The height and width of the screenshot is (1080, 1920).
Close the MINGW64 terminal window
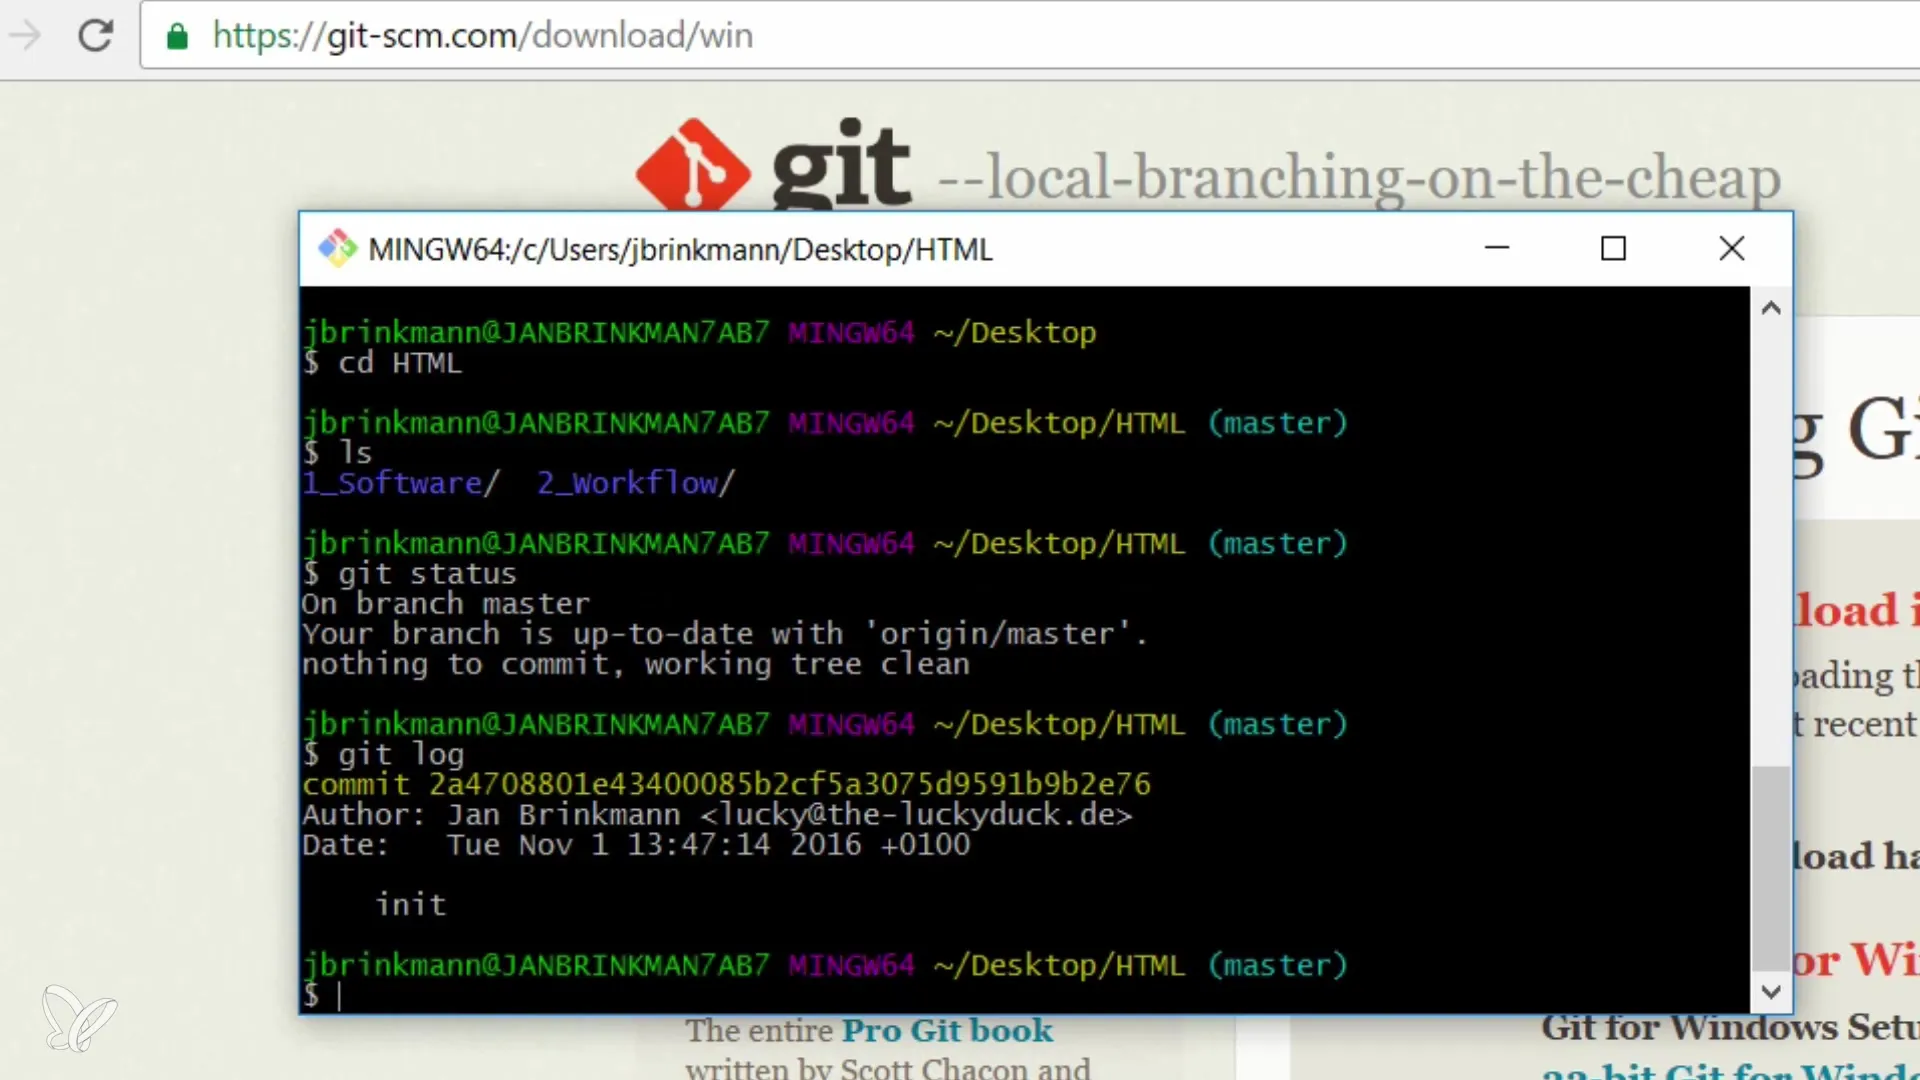pos(1732,248)
